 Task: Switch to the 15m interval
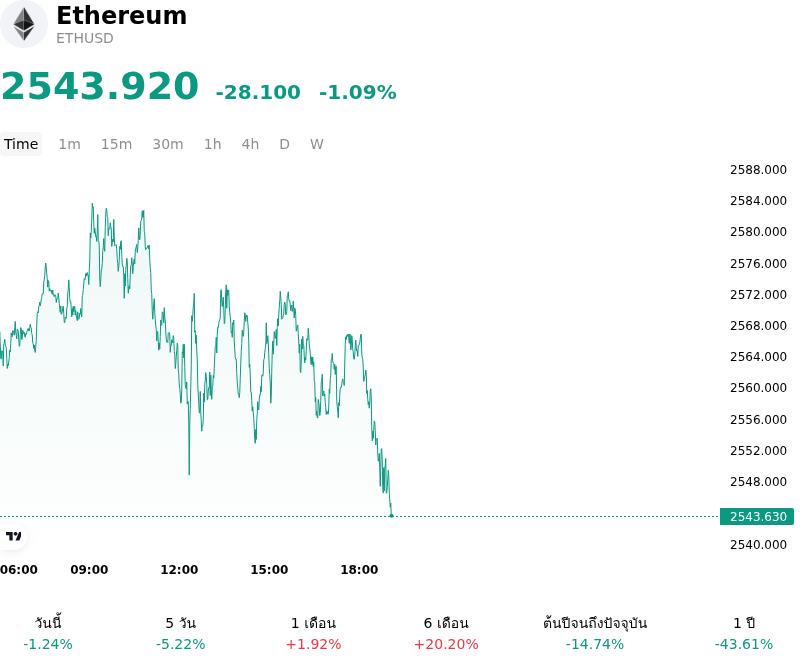pos(116,144)
